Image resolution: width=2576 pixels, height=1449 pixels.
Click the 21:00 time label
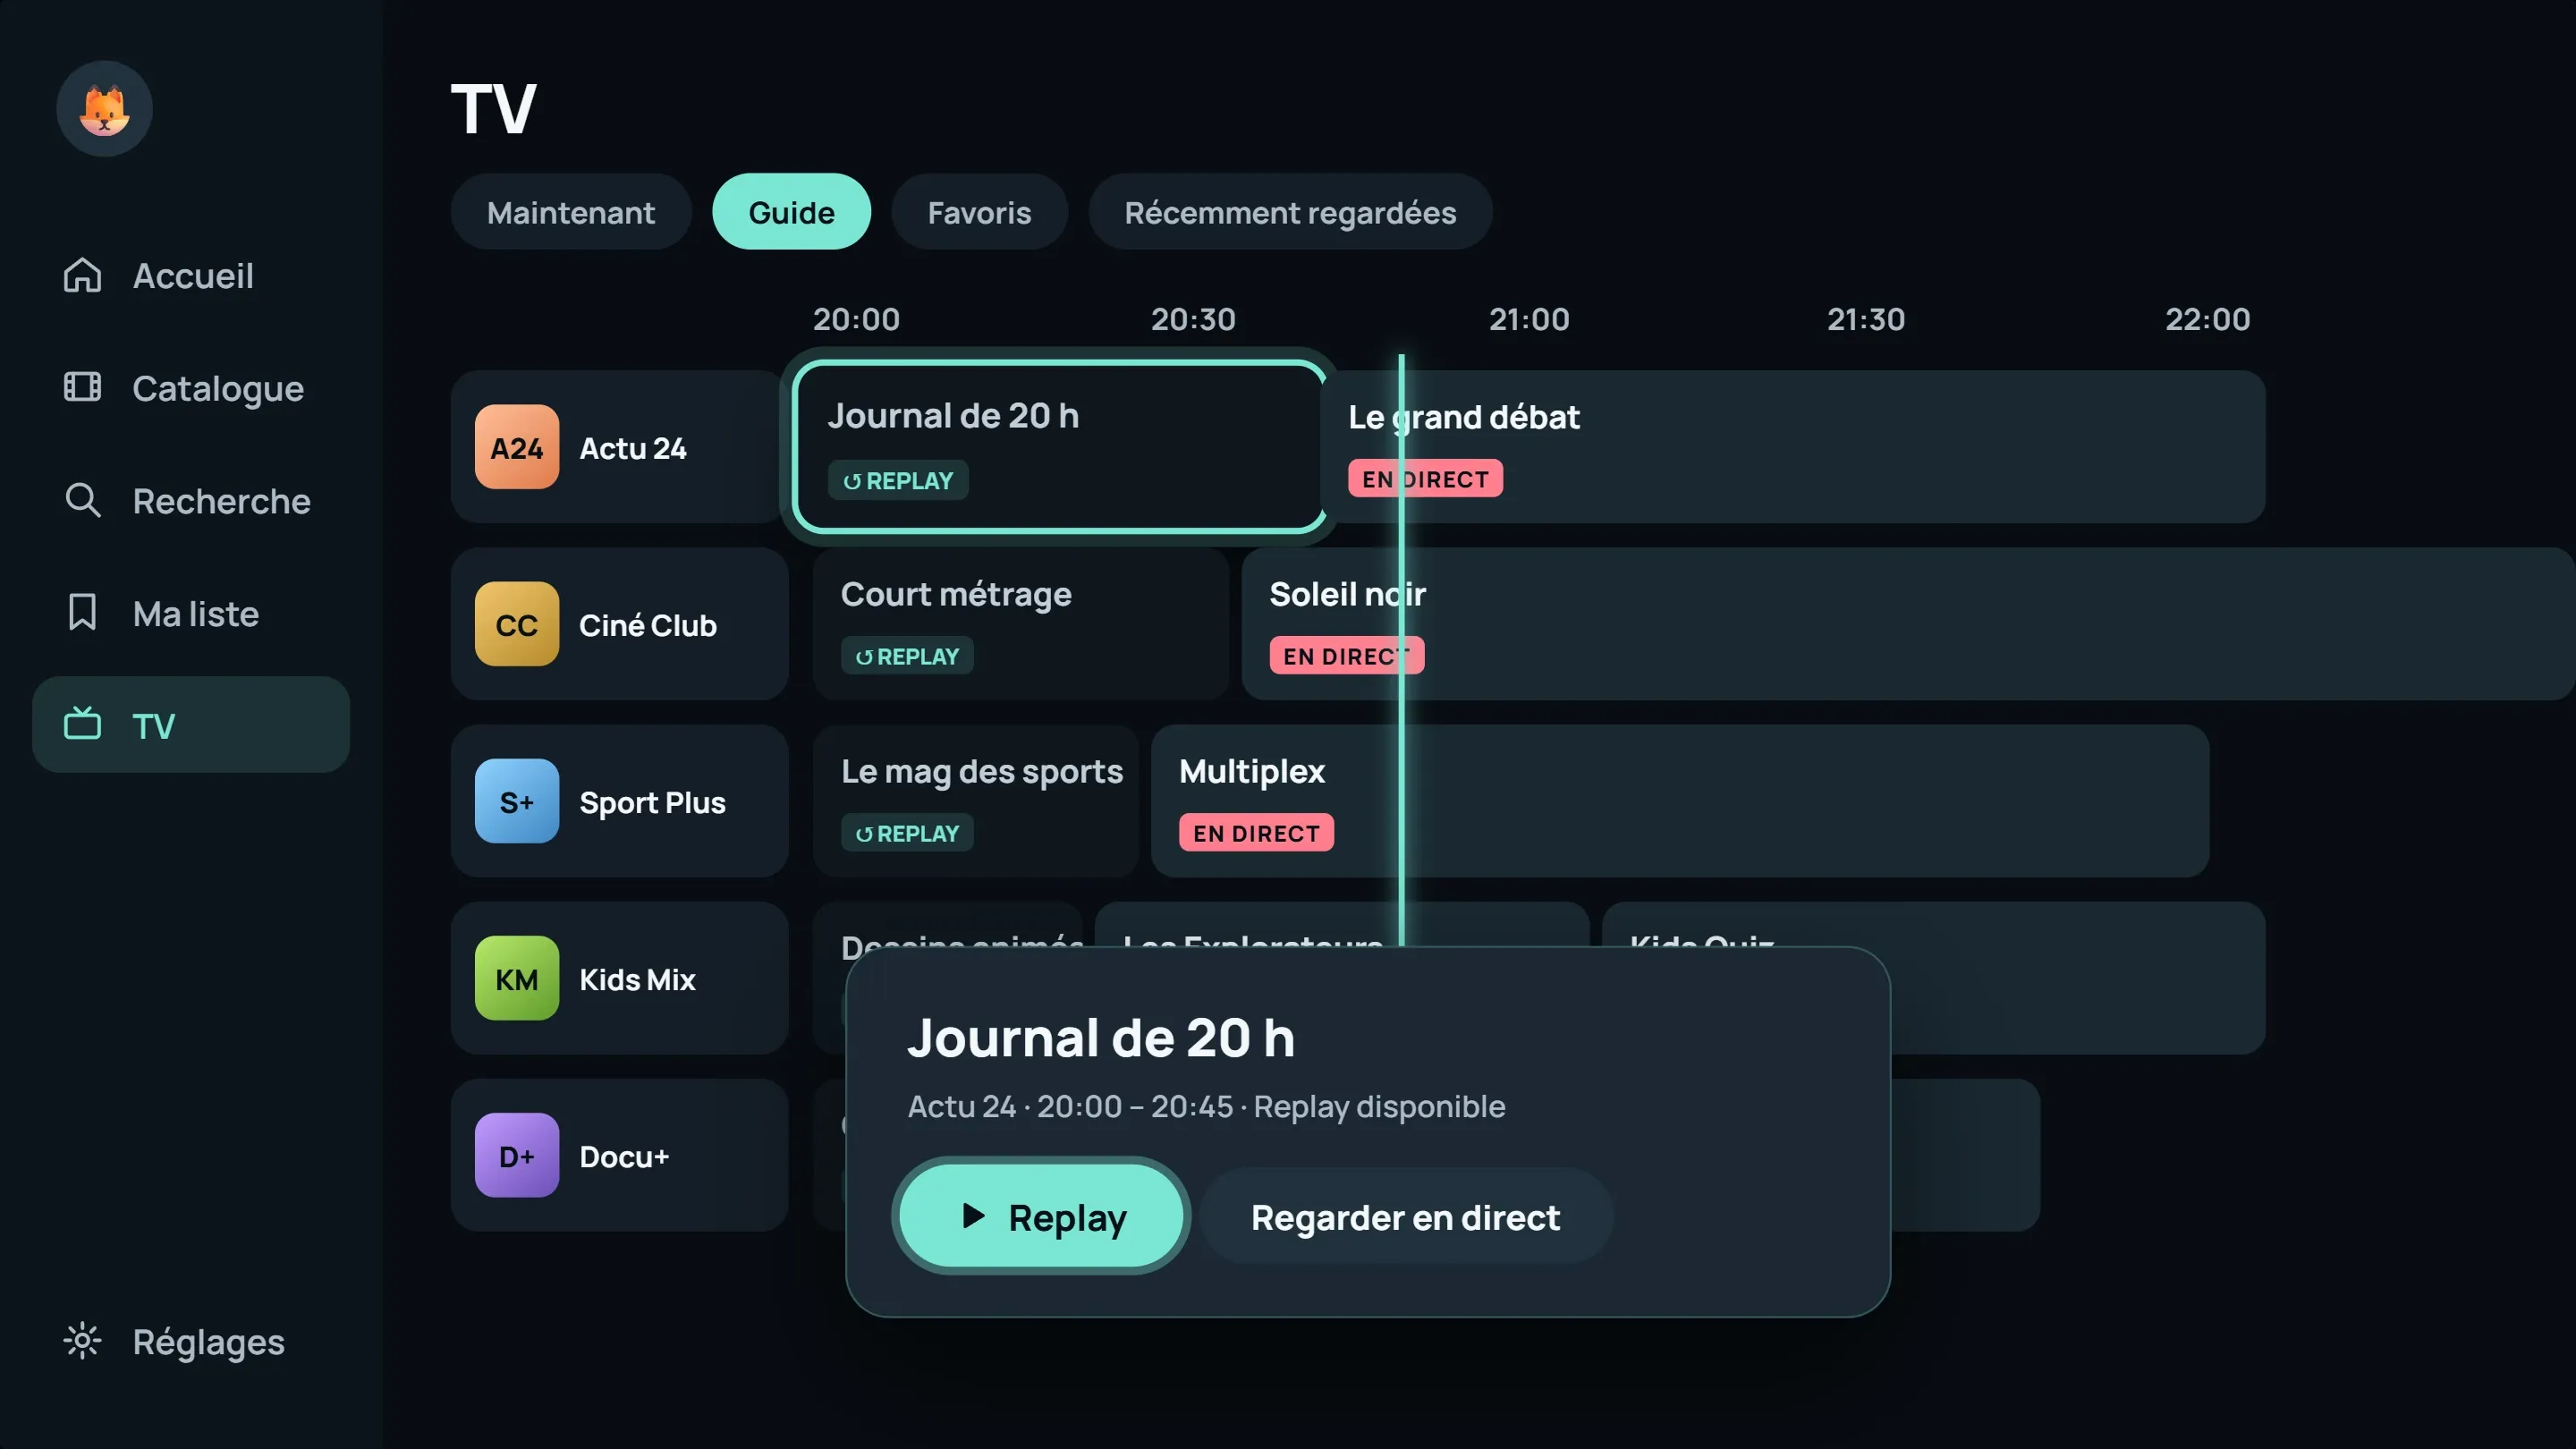[x=1528, y=319]
